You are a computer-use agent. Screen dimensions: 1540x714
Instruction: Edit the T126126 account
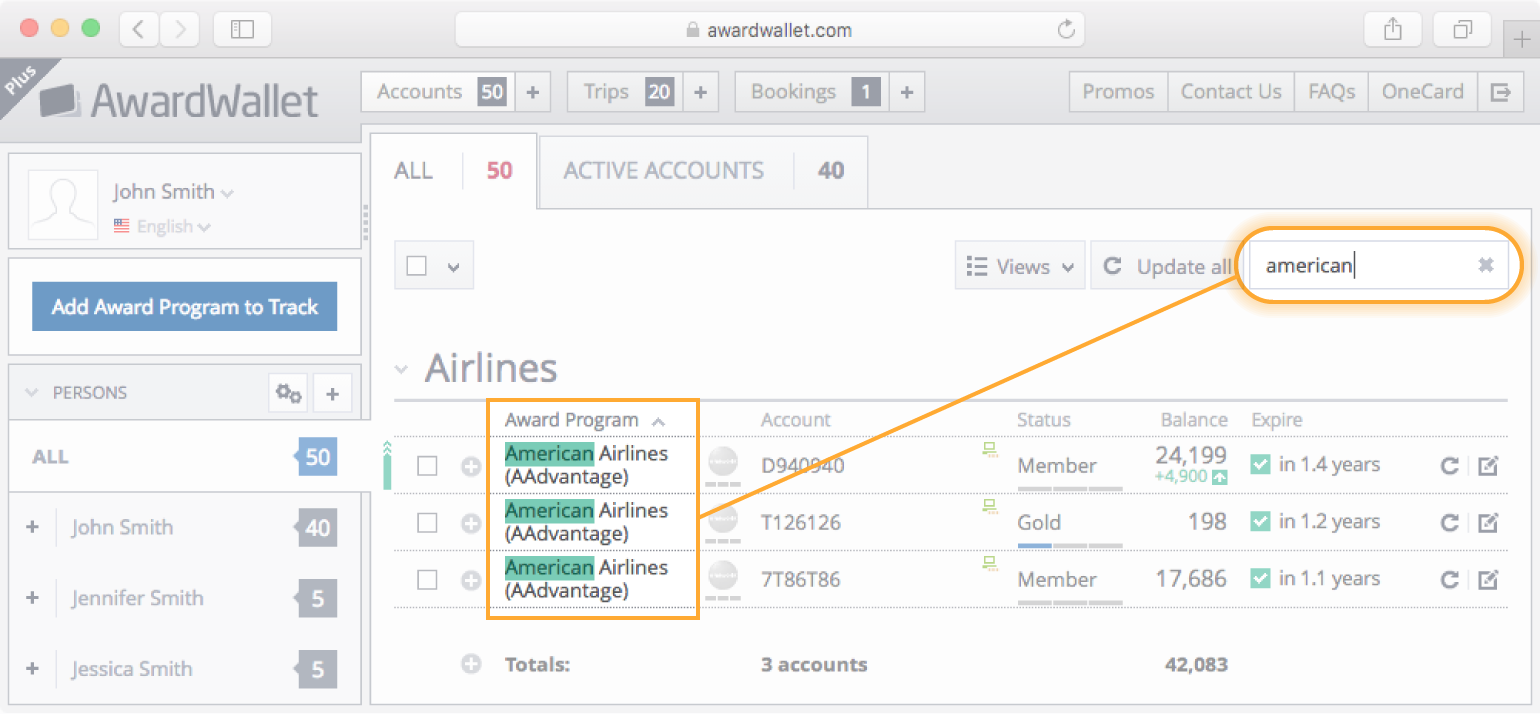(x=1488, y=522)
